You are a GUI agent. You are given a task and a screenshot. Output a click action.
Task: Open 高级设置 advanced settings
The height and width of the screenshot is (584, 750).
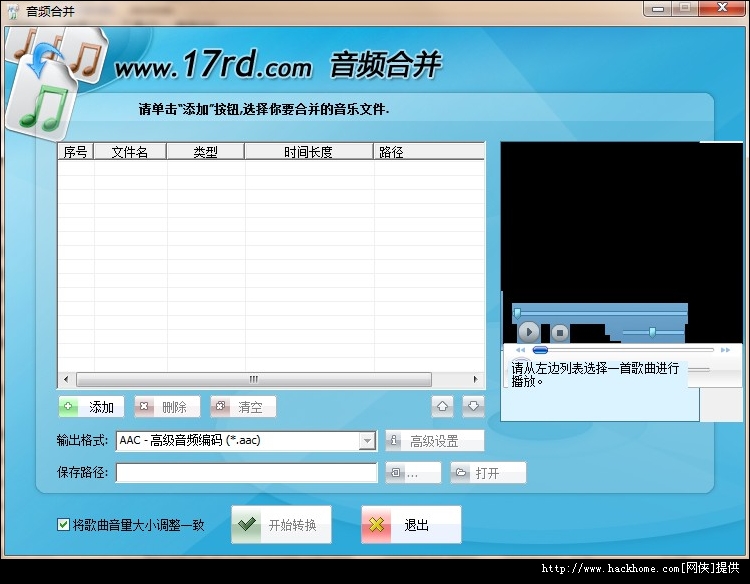tap(435, 441)
